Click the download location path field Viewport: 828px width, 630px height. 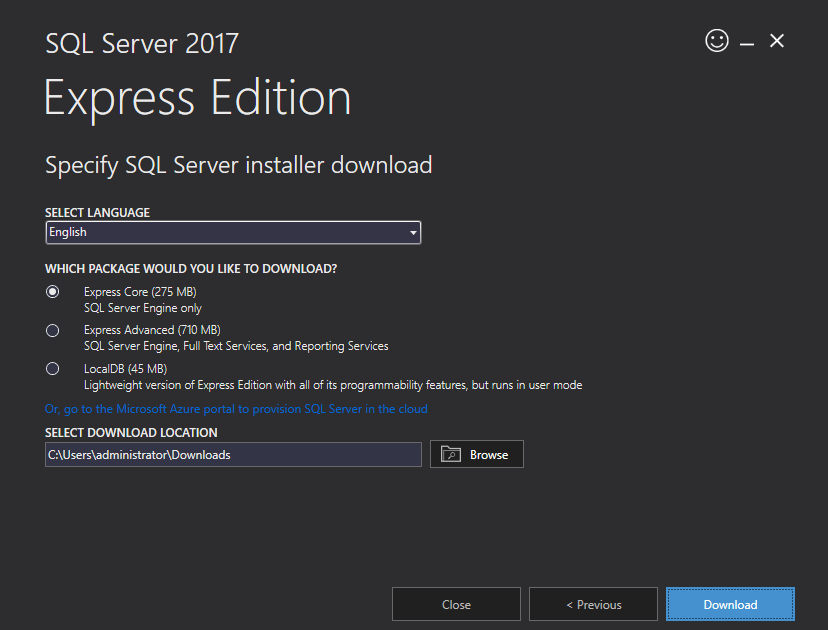[233, 455]
